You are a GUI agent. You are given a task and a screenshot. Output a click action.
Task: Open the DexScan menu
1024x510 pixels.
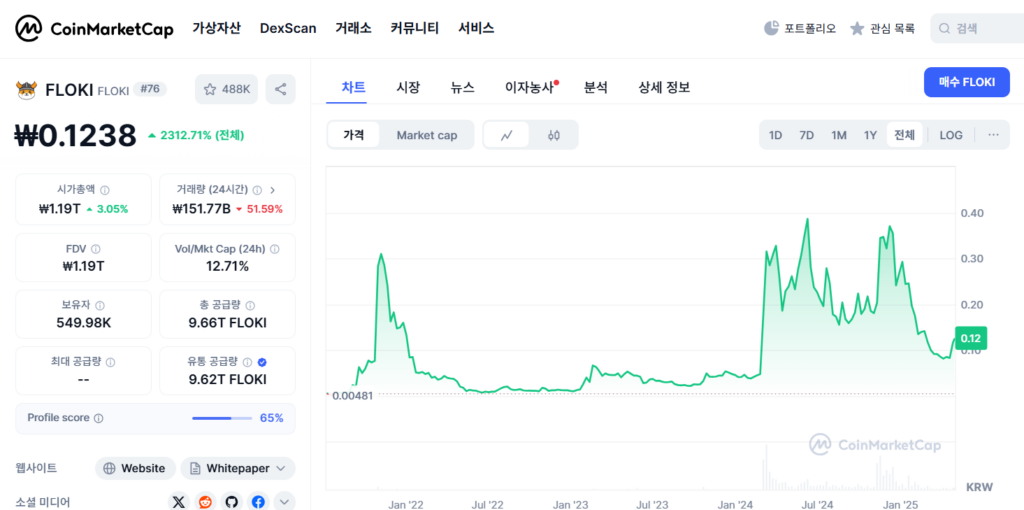point(288,28)
